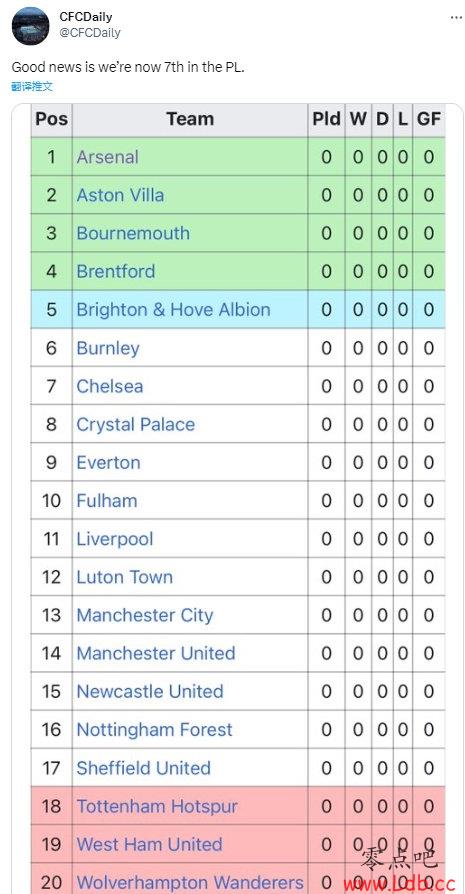Click the translate tweet link
This screenshot has width=465, height=894.
click(x=32, y=87)
